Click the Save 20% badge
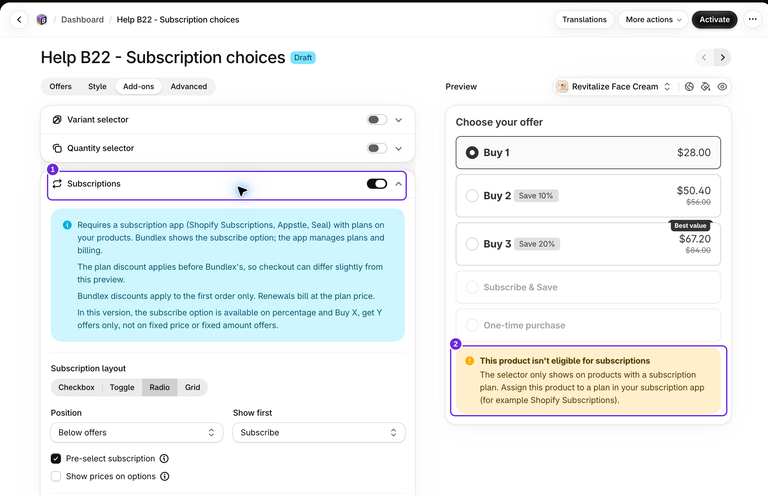The height and width of the screenshot is (495, 768). click(x=537, y=244)
